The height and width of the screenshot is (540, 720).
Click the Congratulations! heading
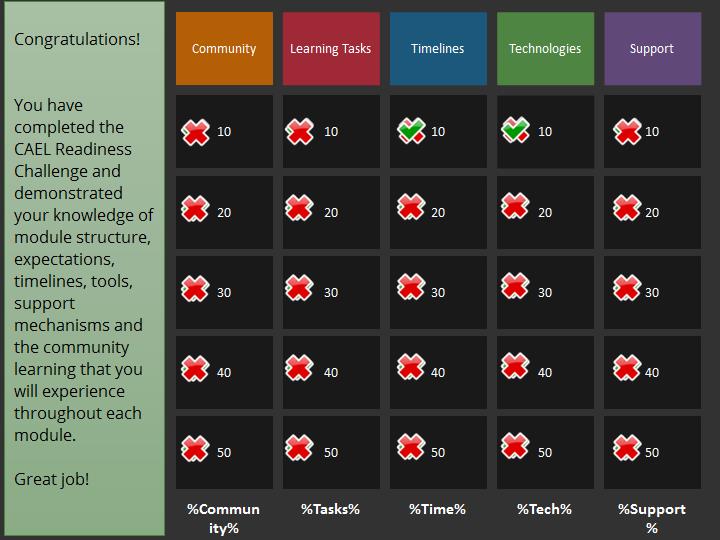pos(77,39)
